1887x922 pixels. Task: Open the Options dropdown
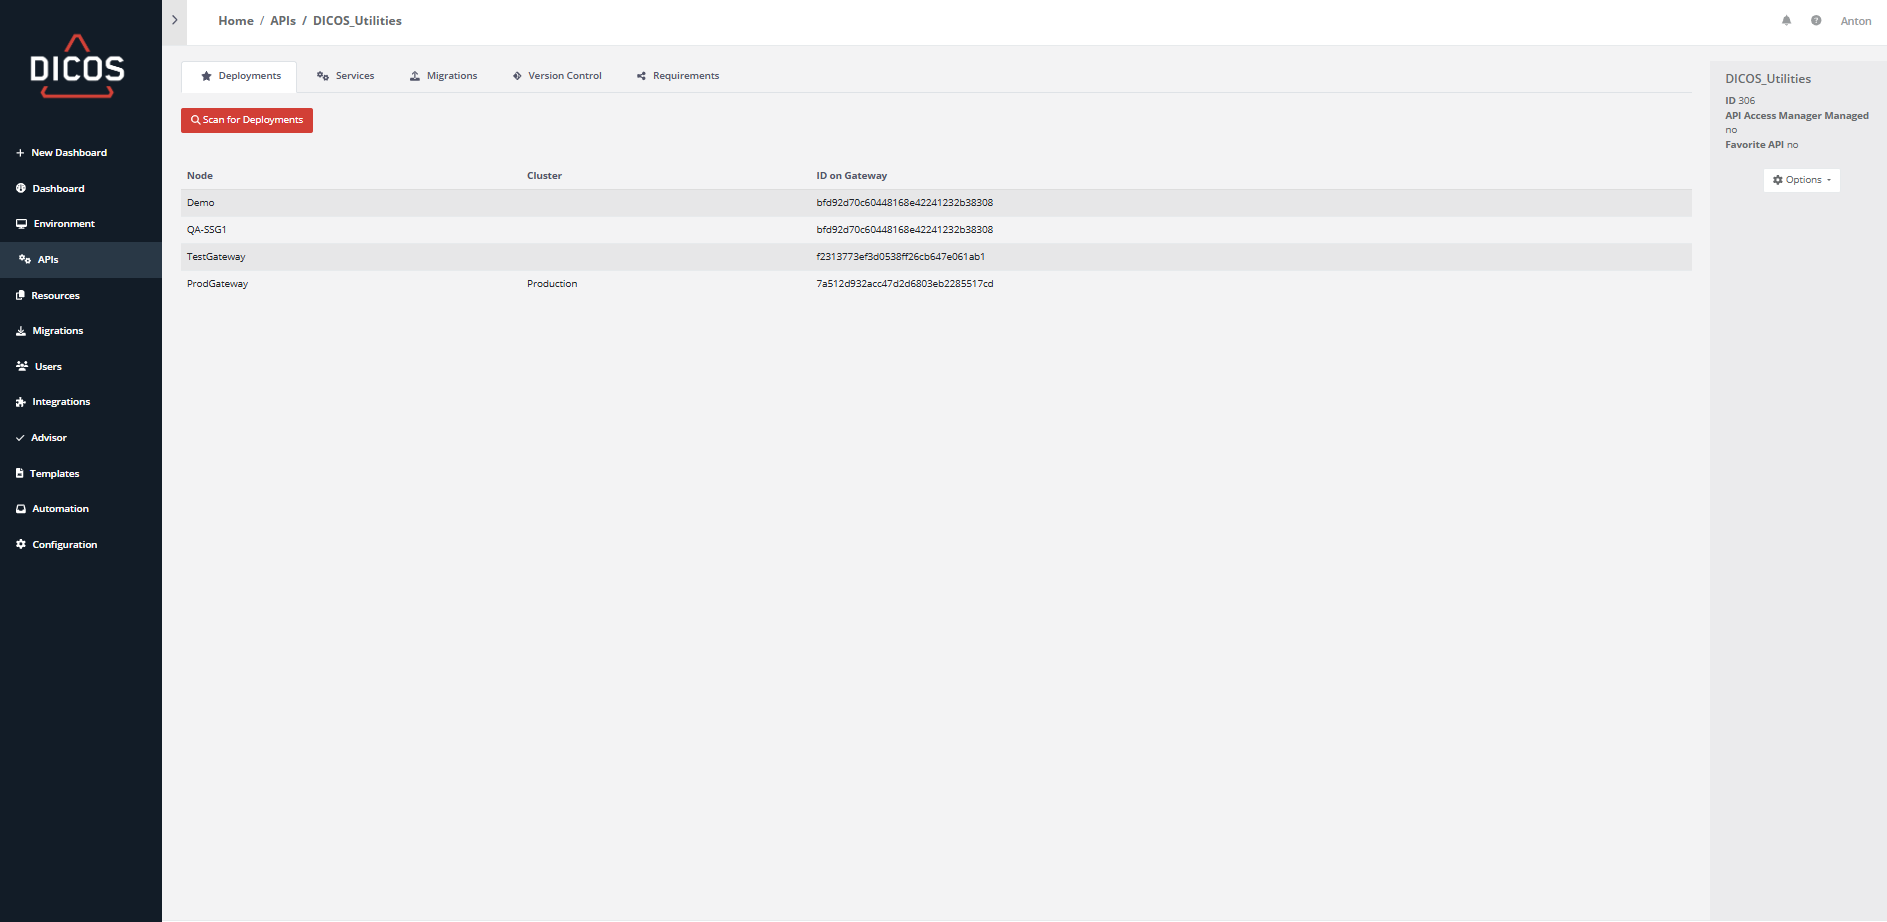pos(1801,180)
